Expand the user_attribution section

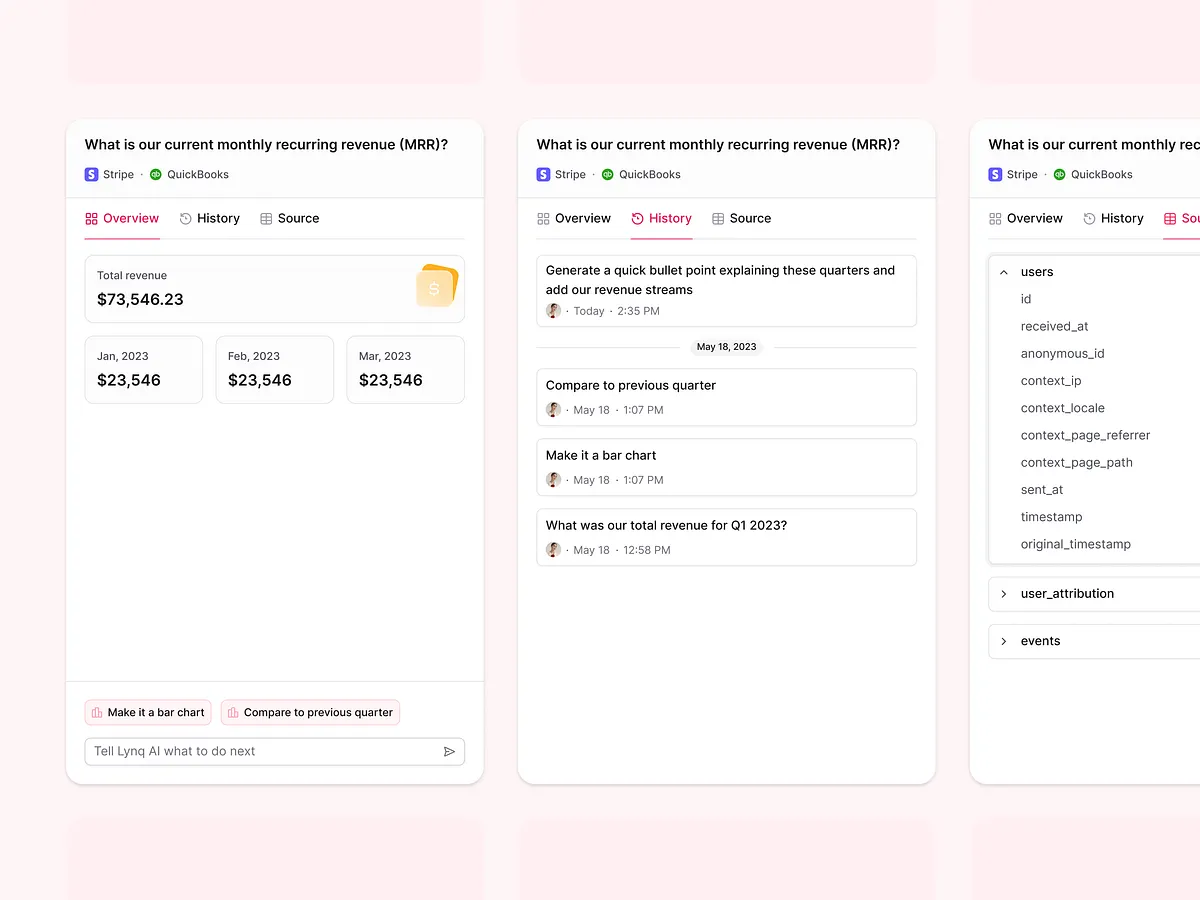(1003, 593)
